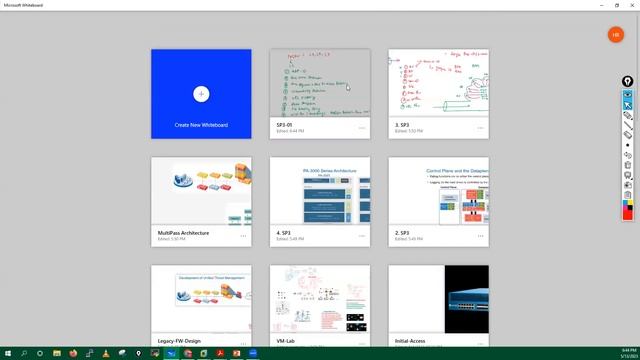Open the pen size dot in annotation toolbar

[x=627, y=145]
